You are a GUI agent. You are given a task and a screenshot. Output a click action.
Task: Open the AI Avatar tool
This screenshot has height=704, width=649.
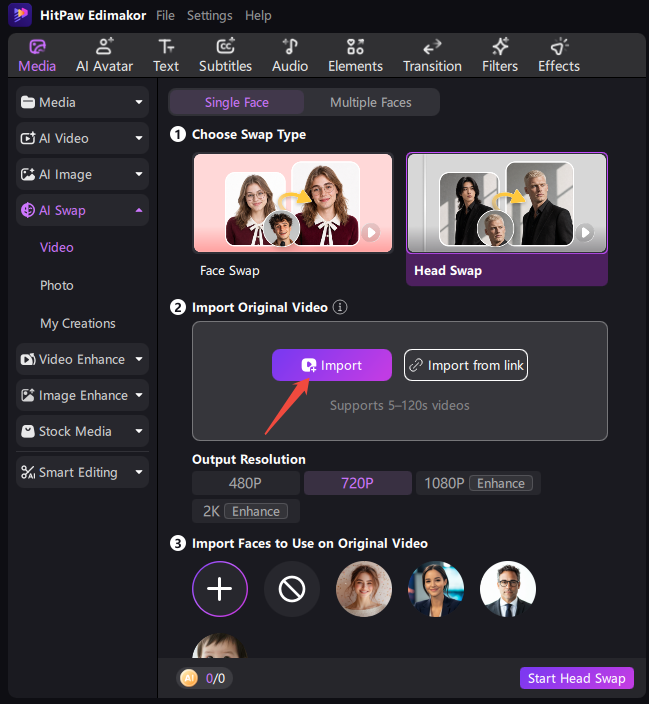104,56
